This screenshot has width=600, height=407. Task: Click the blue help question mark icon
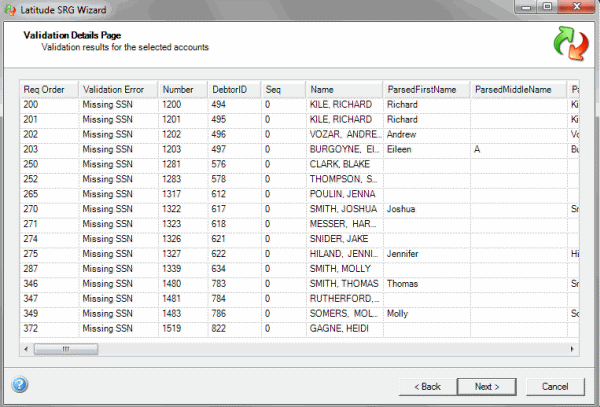pos(20,384)
